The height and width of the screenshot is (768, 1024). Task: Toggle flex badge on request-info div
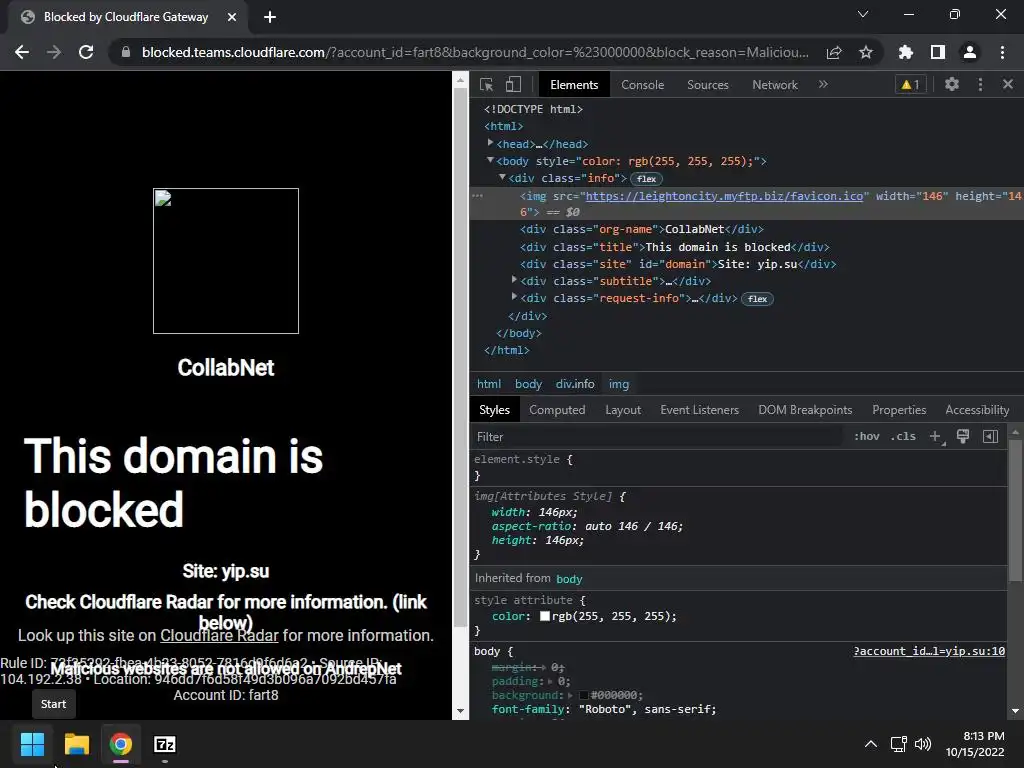tap(758, 299)
